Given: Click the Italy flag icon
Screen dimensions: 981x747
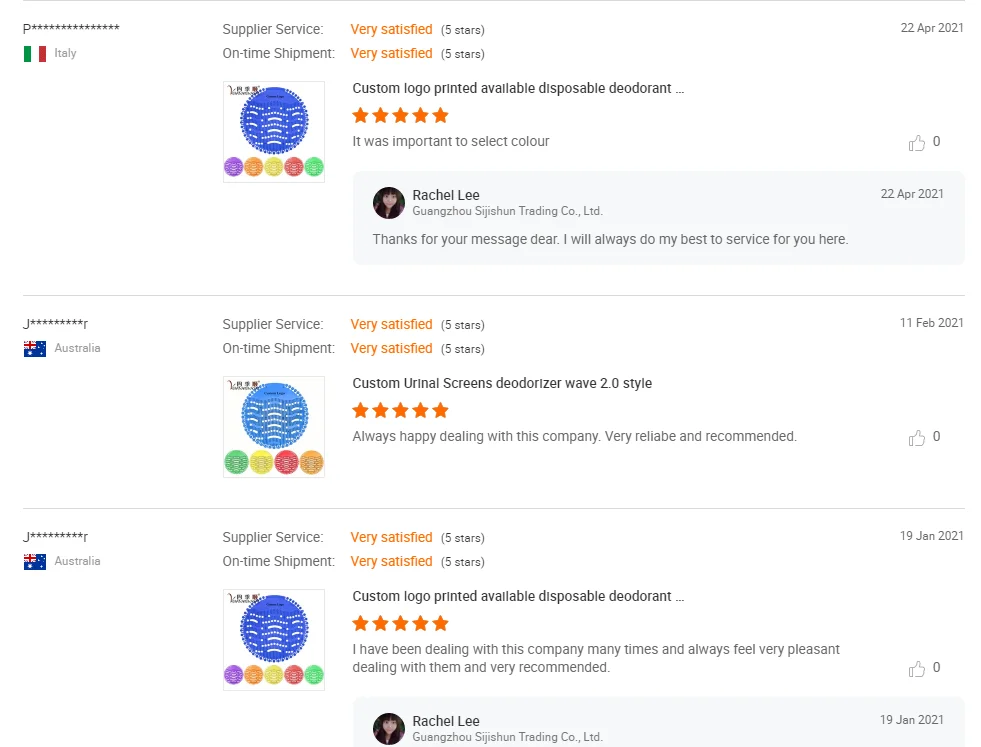Looking at the screenshot, I should click(x=35, y=54).
